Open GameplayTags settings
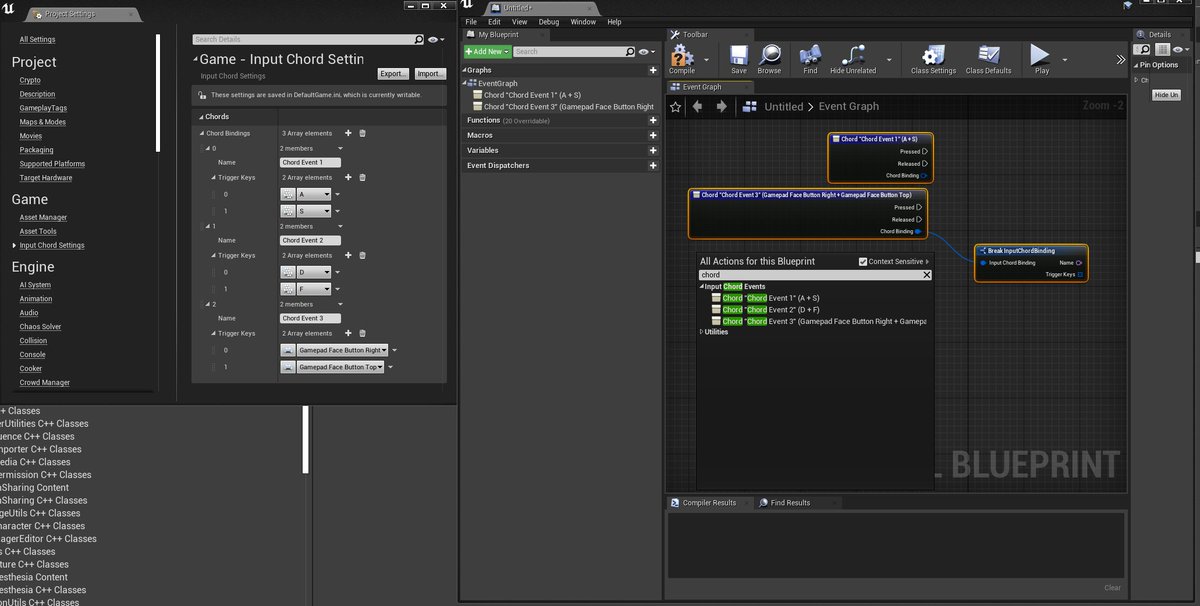This screenshot has width=1200, height=606. pyautogui.click(x=43, y=108)
